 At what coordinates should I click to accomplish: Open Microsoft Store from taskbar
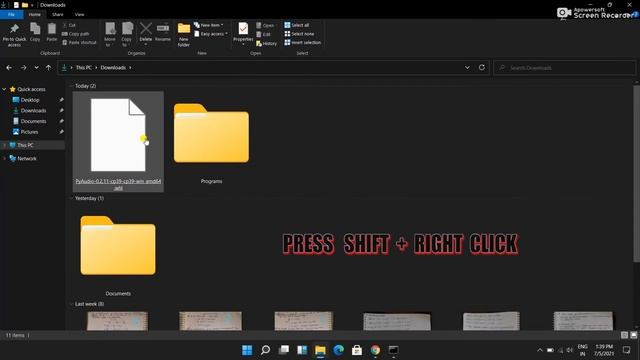point(357,350)
